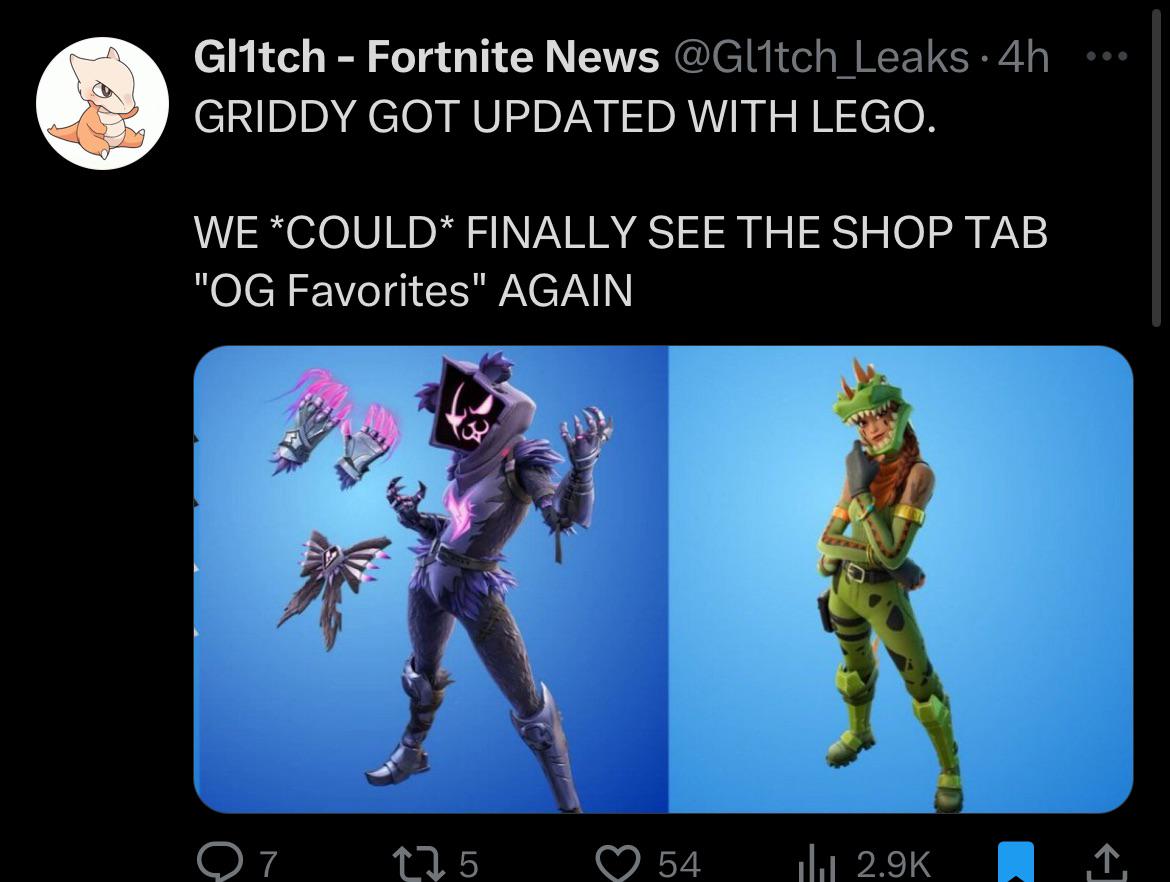The height and width of the screenshot is (882, 1170).
Task: Open the 4h timestamp link
Action: (1022, 57)
